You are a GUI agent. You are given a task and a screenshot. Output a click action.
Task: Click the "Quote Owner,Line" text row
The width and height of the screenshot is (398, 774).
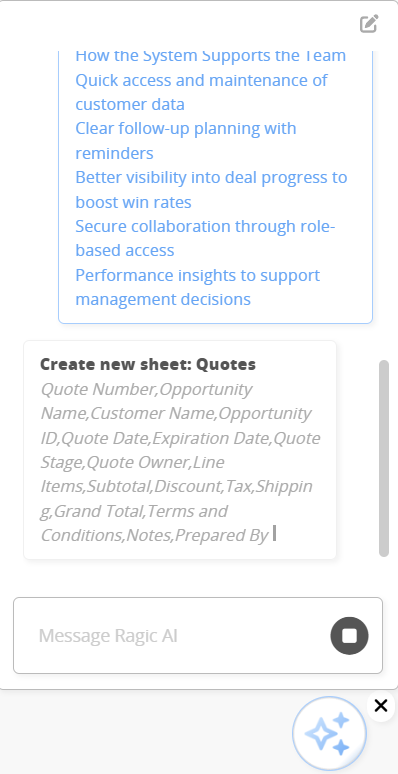(155, 463)
